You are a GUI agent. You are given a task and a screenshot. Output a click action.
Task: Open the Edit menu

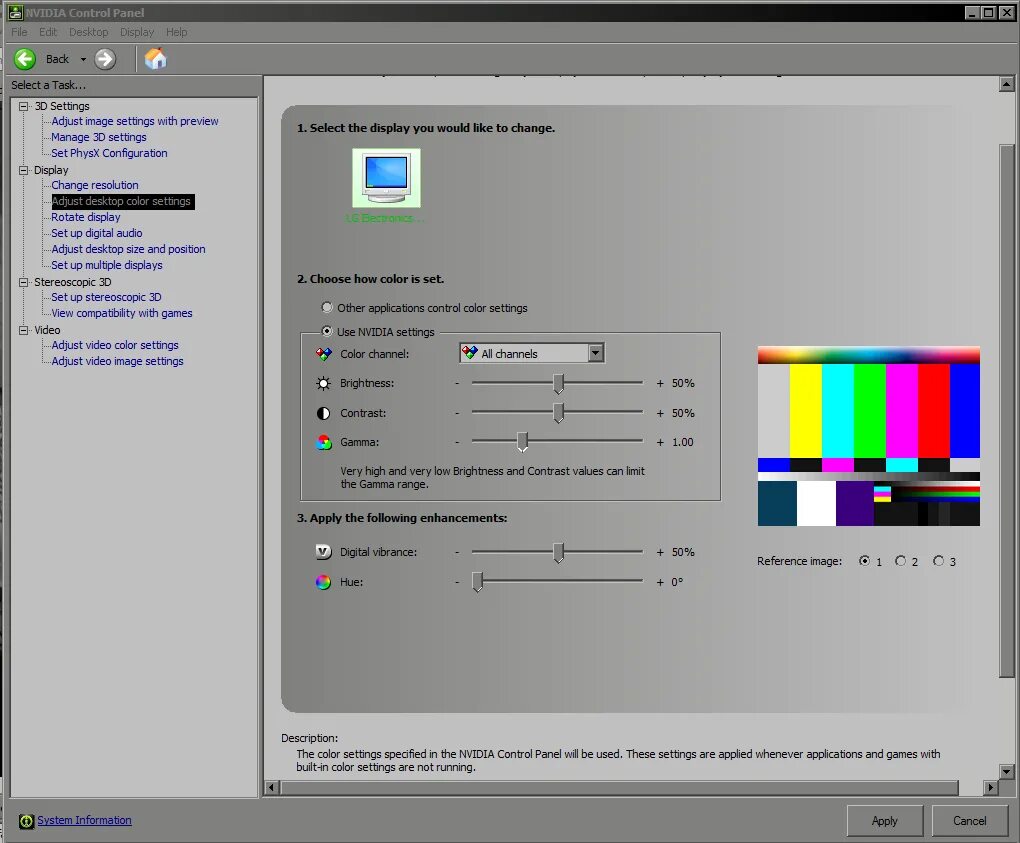[47, 32]
